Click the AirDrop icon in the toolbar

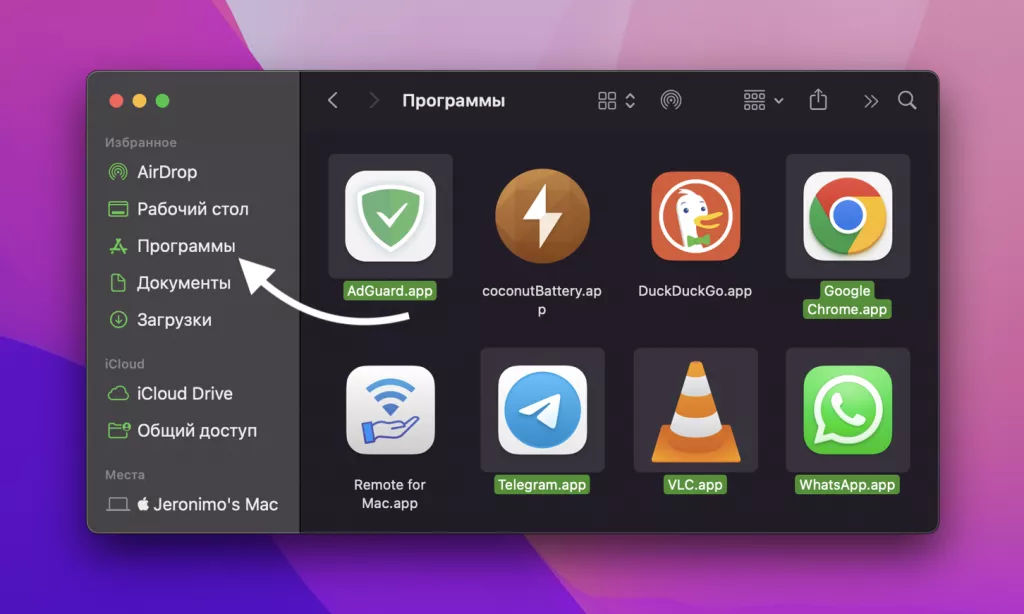[x=671, y=100]
